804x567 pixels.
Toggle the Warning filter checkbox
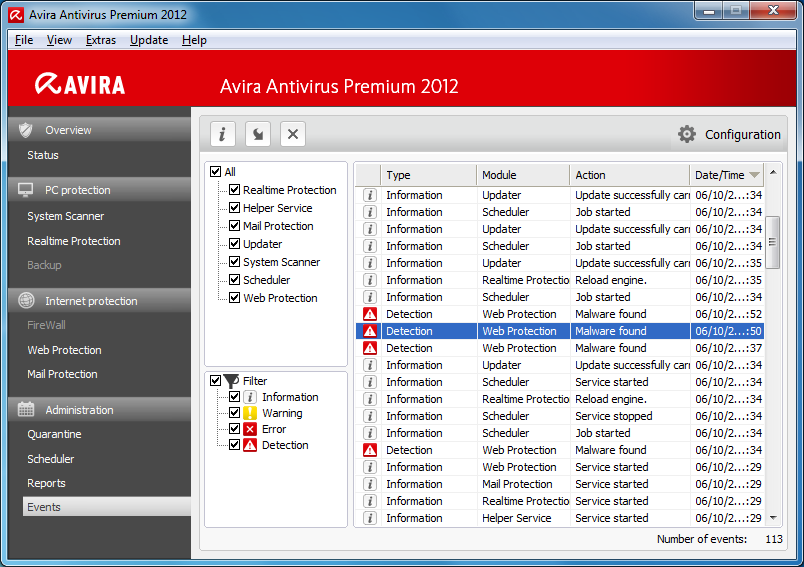point(234,413)
